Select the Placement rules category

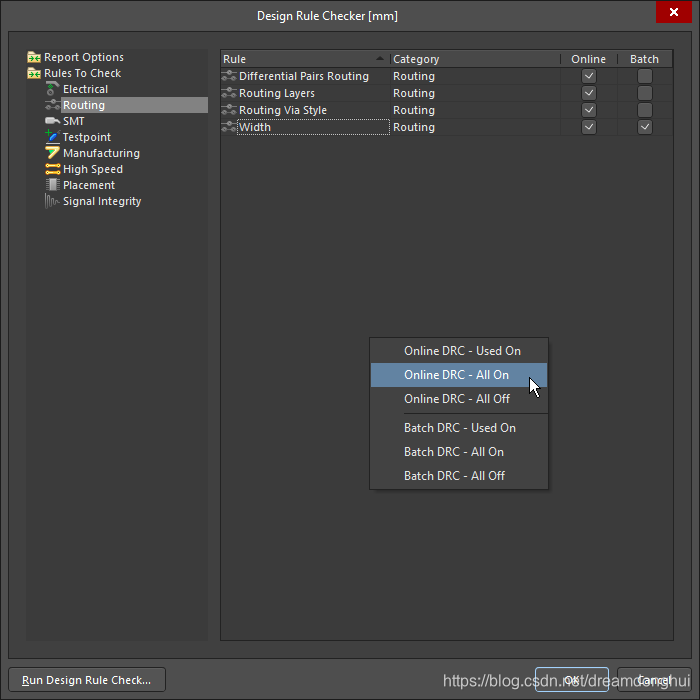click(89, 185)
